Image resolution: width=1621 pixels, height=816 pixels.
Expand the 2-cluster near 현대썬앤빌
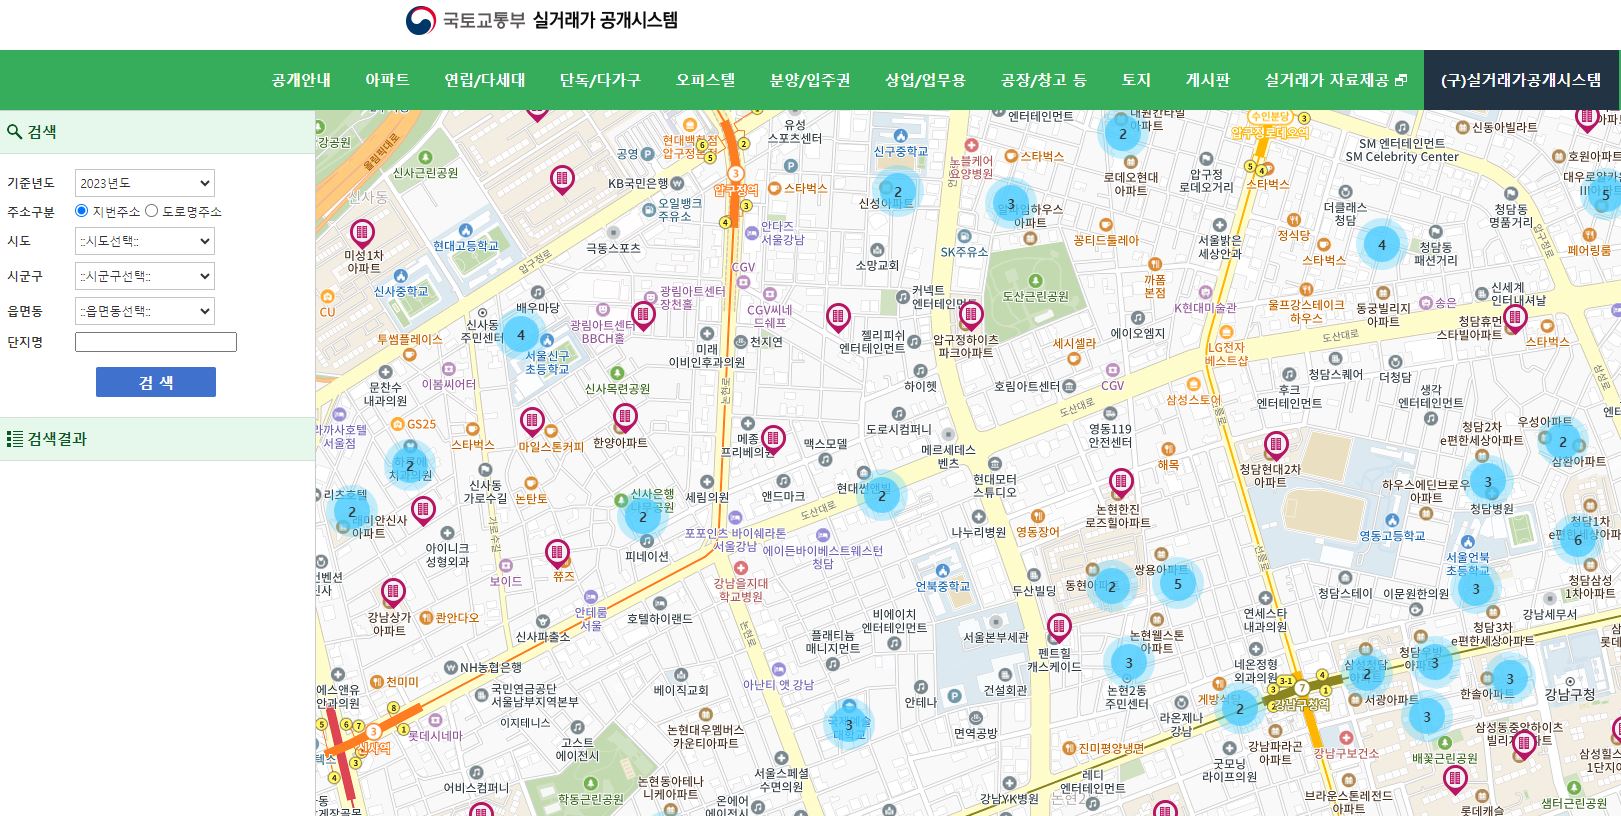(x=881, y=495)
